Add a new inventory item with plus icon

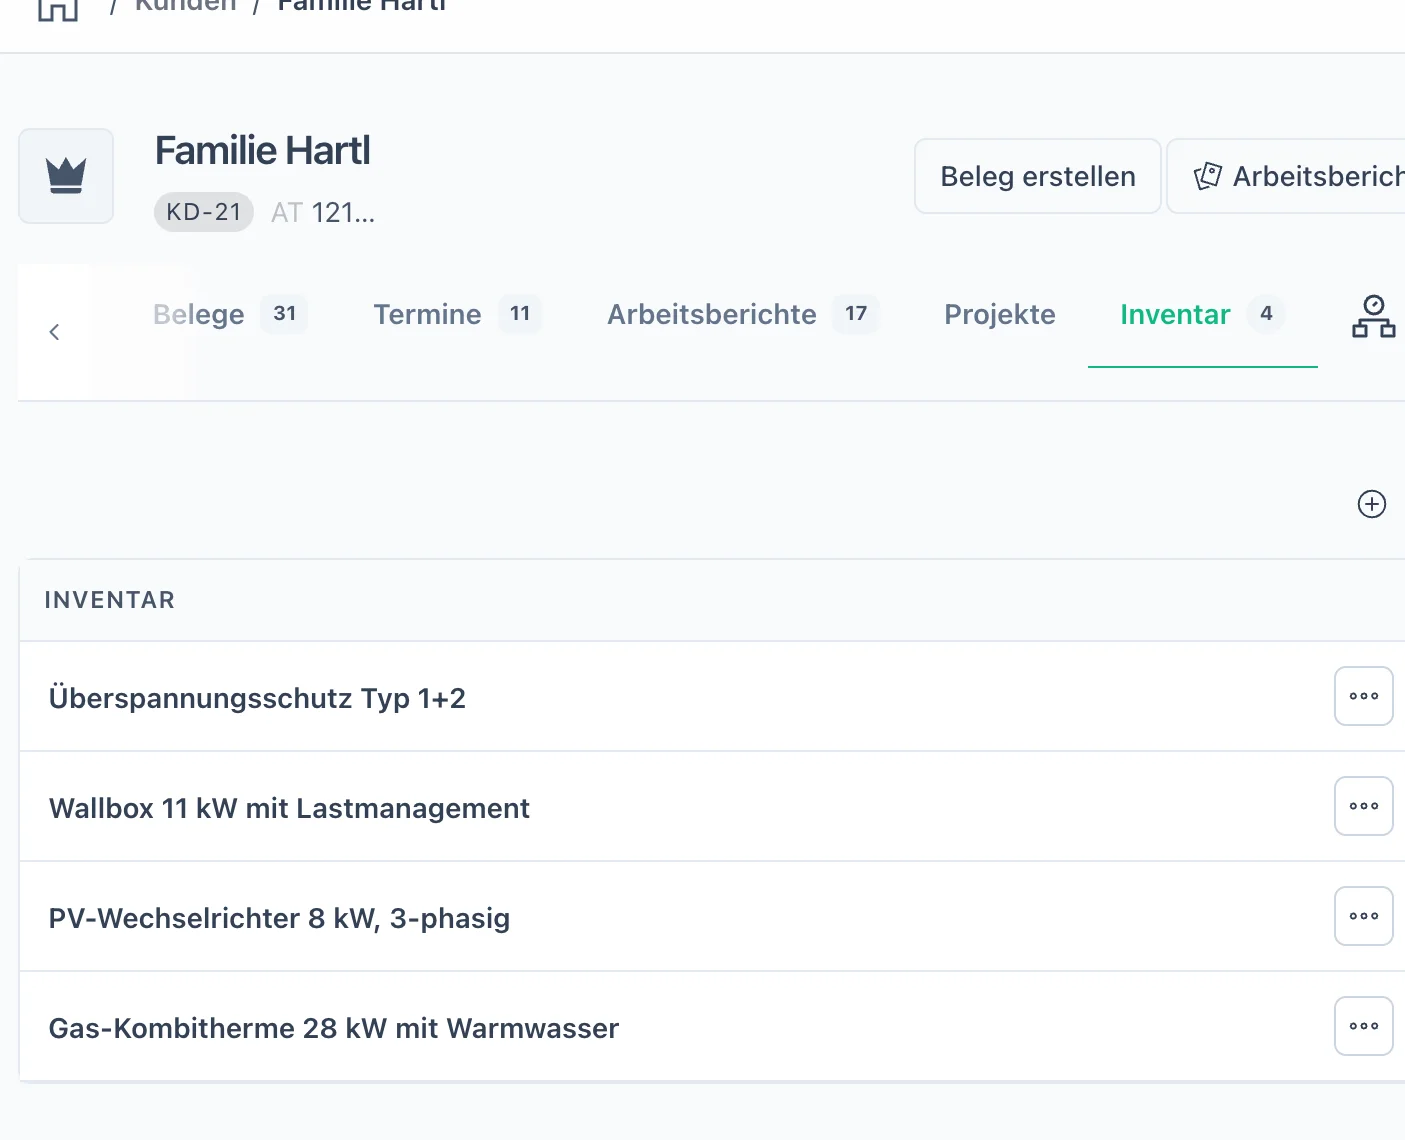(x=1372, y=504)
